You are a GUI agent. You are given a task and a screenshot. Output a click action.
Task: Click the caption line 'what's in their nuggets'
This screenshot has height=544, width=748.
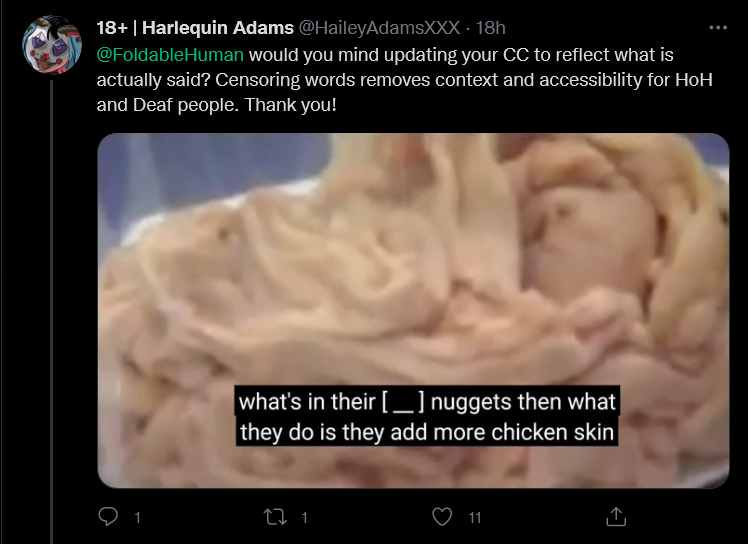tap(427, 401)
